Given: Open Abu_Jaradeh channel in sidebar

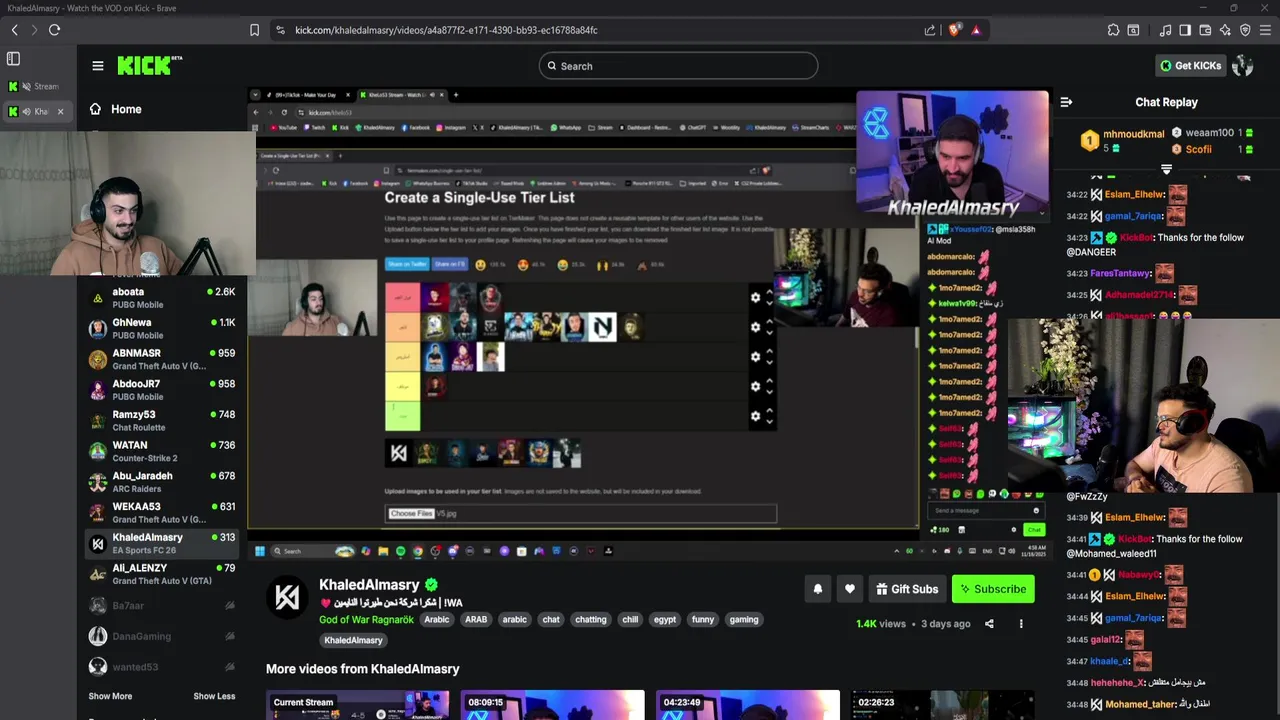Looking at the screenshot, I should (161, 482).
